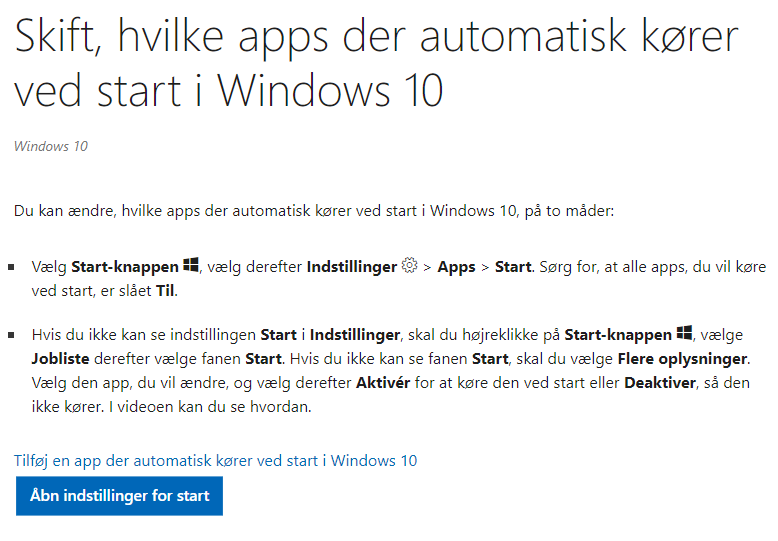The width and height of the screenshot is (778, 541).
Task: Click the chevron between gear icon and Apps
Action: 427,268
